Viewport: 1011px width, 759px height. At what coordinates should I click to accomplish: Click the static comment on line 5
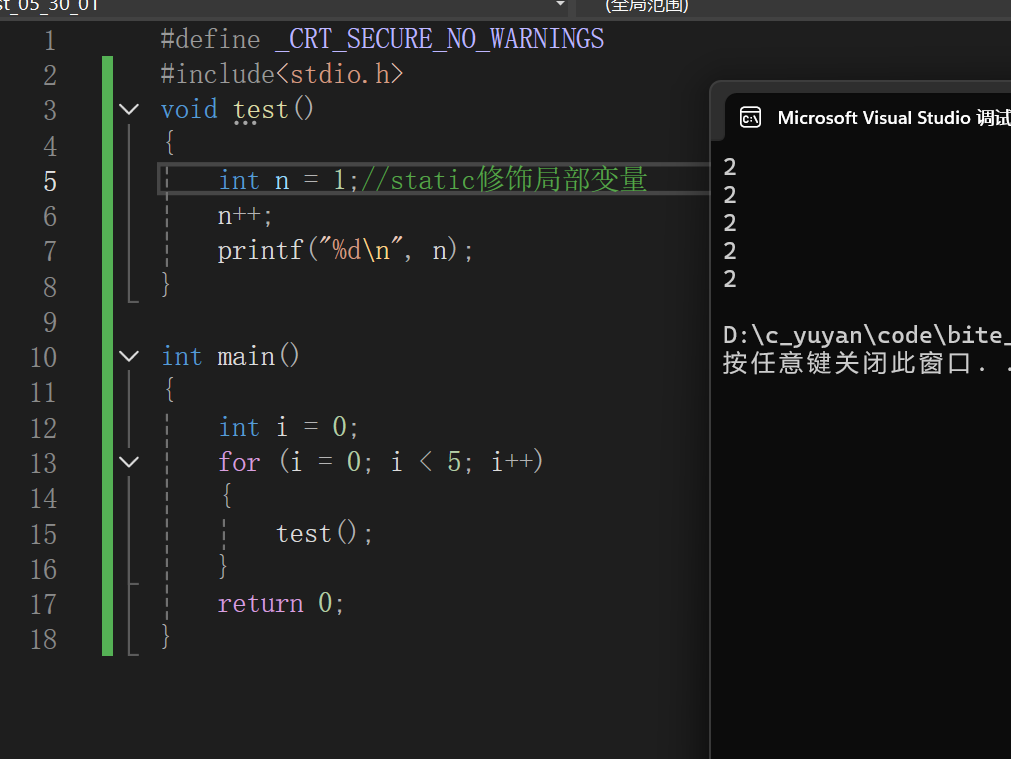point(504,179)
